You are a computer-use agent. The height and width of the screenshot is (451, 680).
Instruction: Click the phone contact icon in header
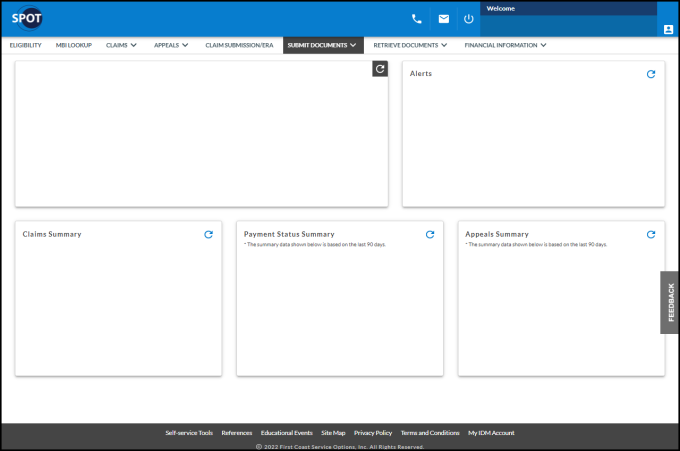click(x=417, y=19)
